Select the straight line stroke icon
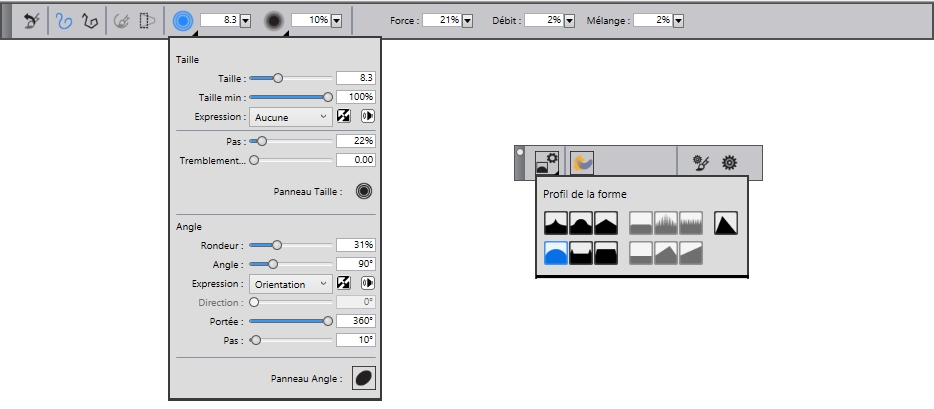This screenshot has width=934, height=409. pyautogui.click(x=89, y=20)
